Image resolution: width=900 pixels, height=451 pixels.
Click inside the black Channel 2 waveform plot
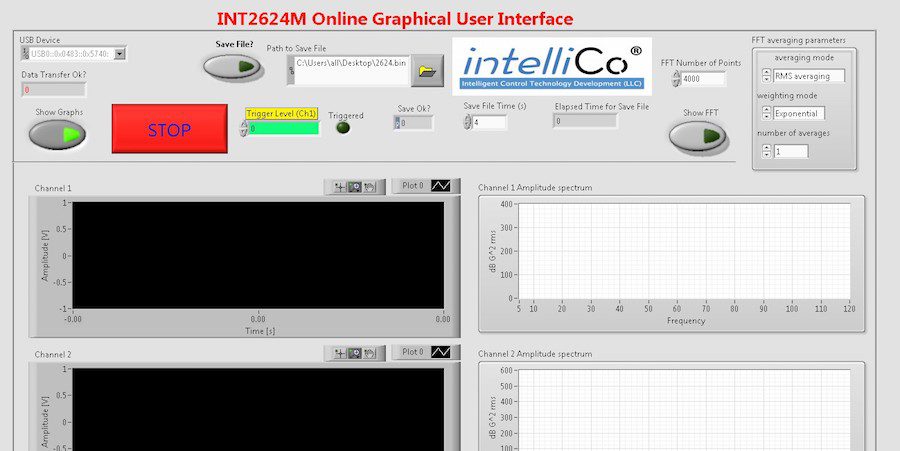pos(258,410)
